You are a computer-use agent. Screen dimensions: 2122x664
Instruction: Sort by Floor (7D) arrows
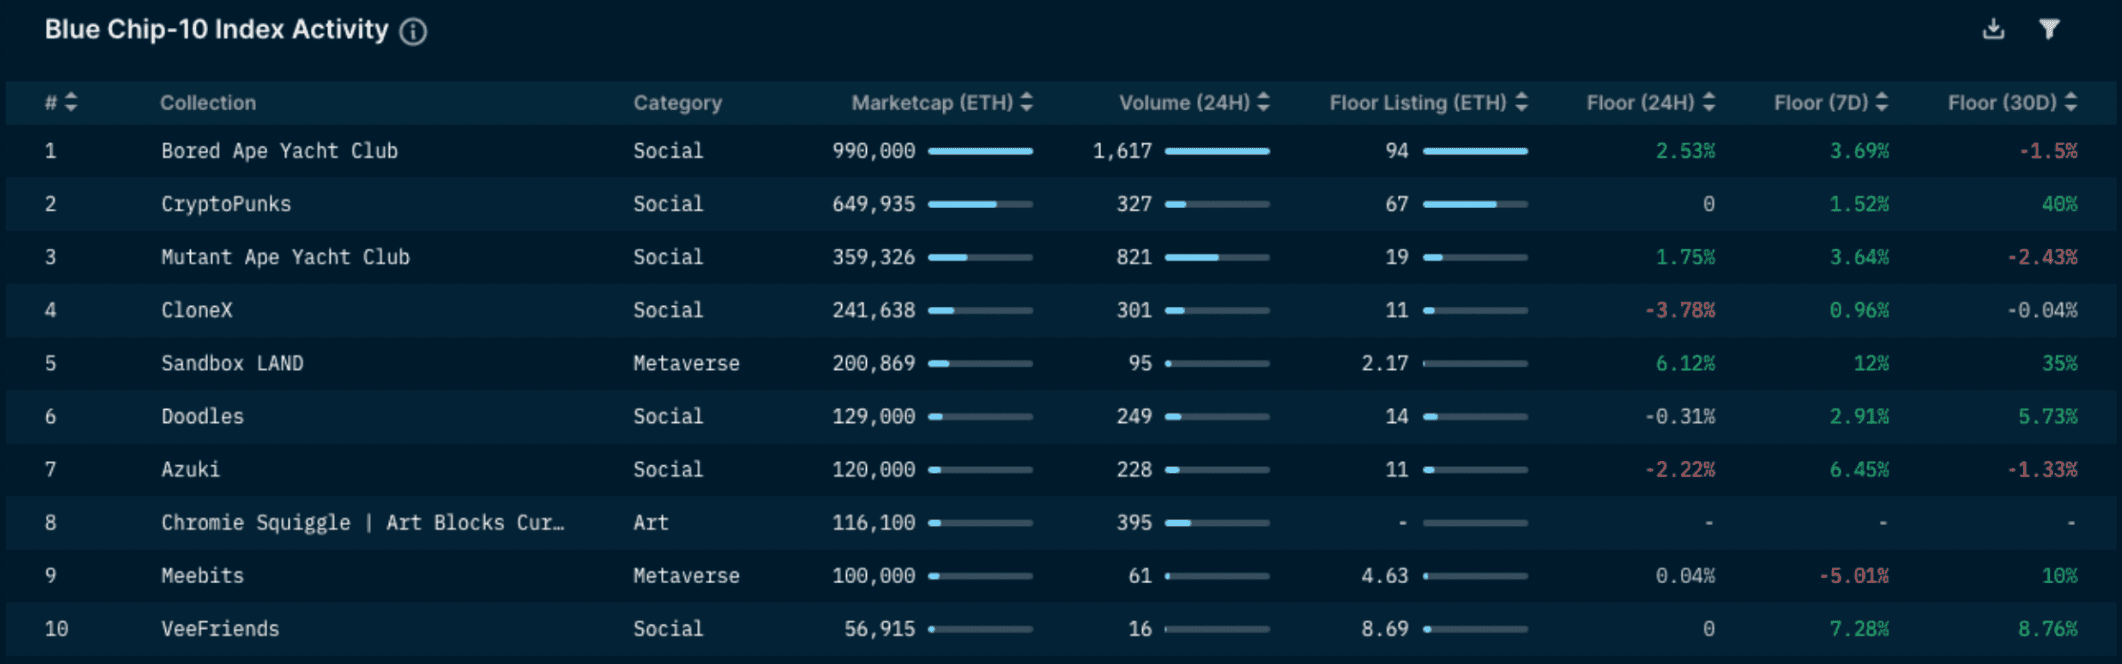pos(1882,102)
